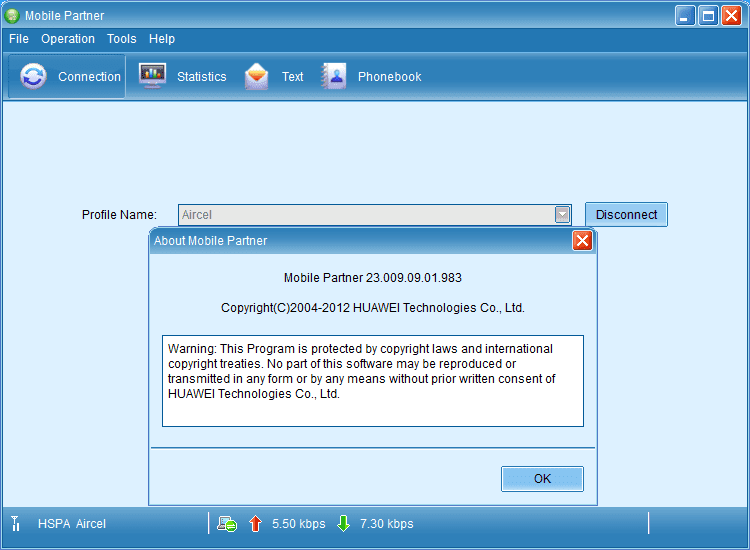Open the Text envelope icon
The height and width of the screenshot is (550, 750).
pyautogui.click(x=256, y=76)
